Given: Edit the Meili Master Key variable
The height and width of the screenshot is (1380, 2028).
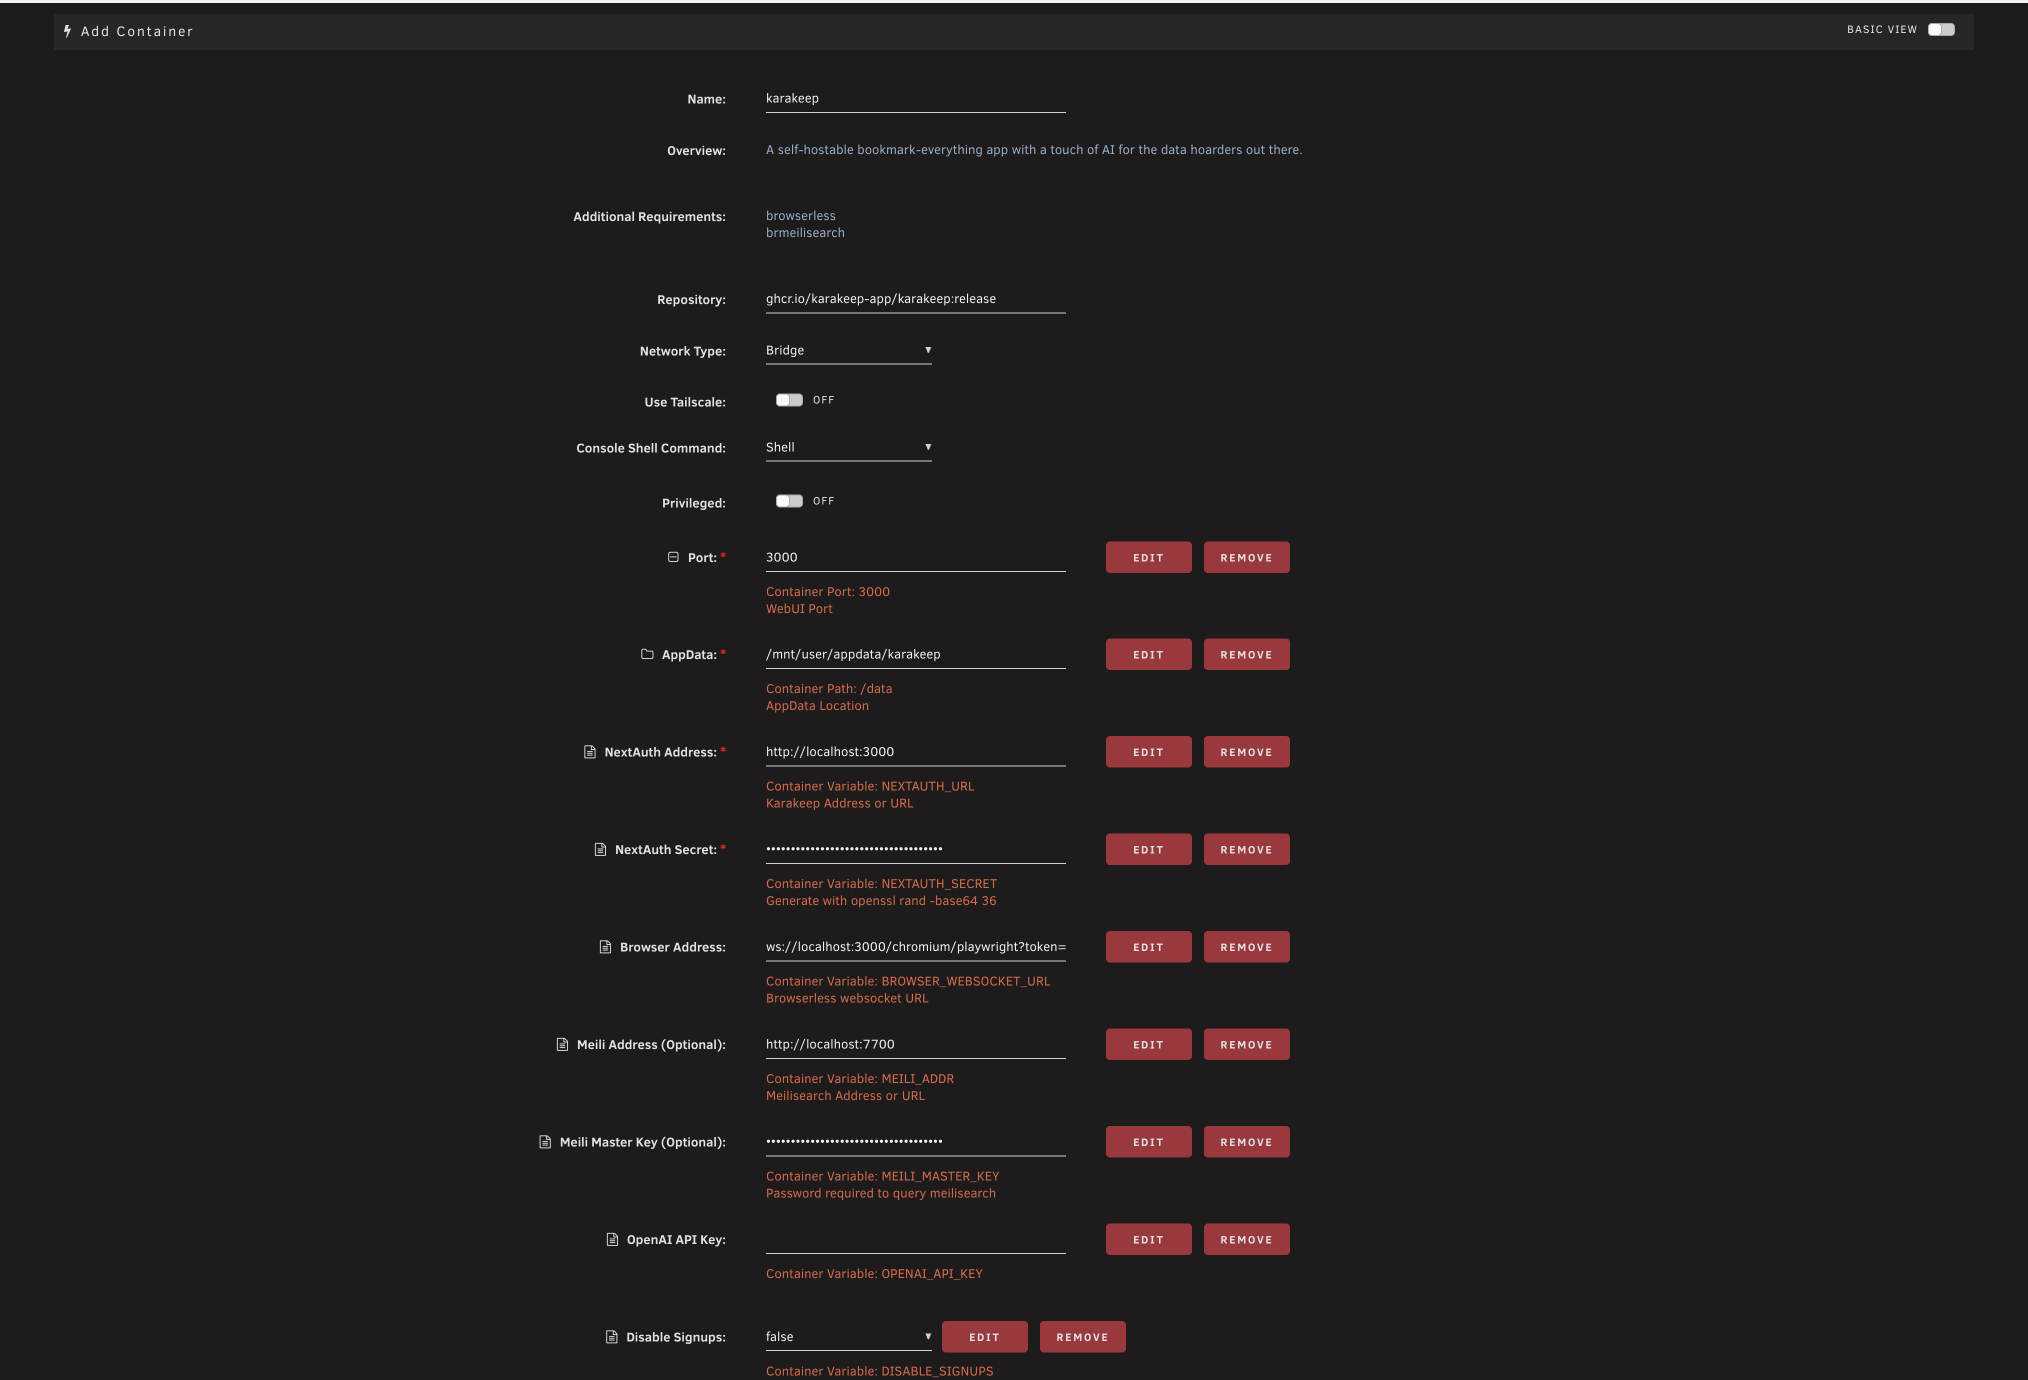Looking at the screenshot, I should pyautogui.click(x=1148, y=1142).
